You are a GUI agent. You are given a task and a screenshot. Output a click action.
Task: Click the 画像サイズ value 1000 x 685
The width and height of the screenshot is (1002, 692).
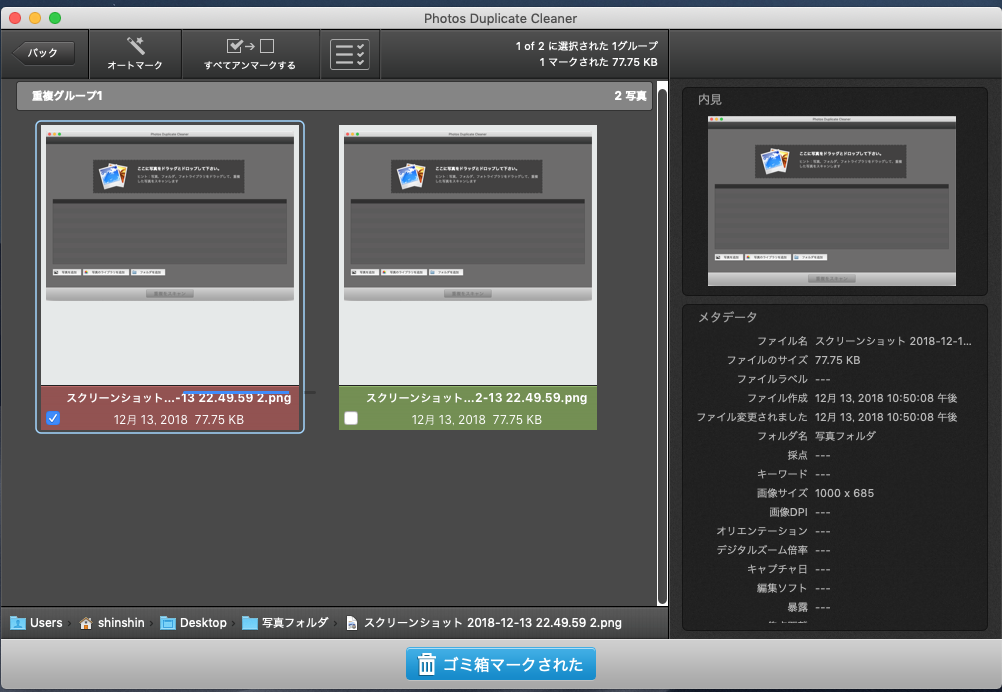point(844,493)
